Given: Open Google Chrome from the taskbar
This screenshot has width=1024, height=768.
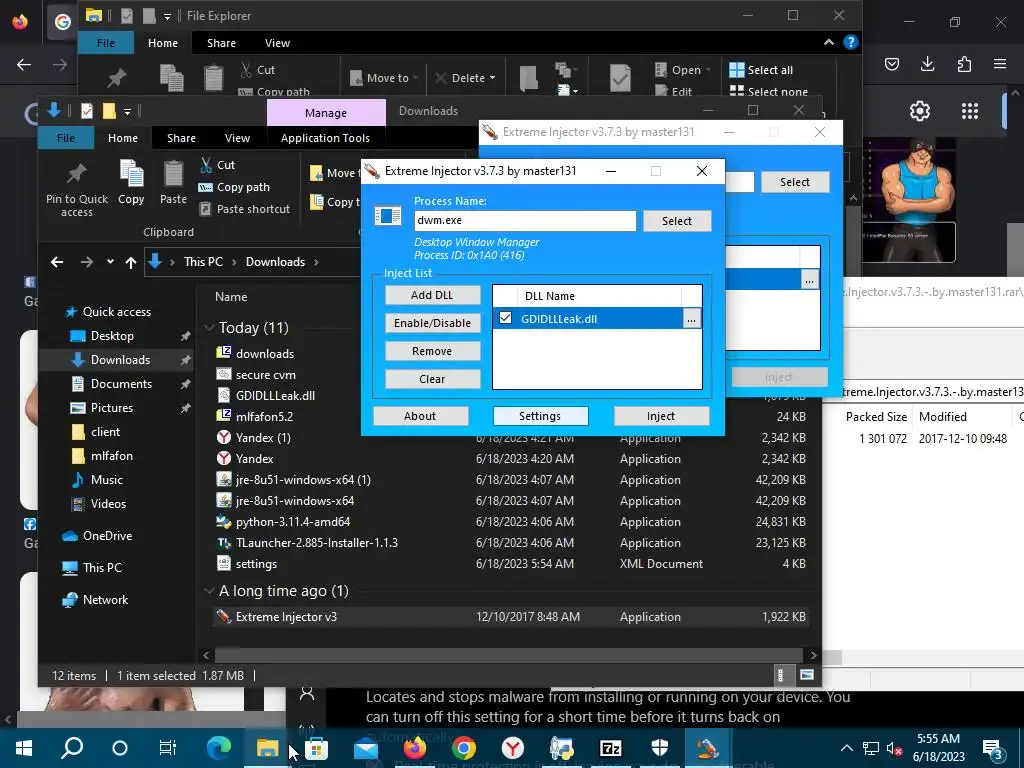Looking at the screenshot, I should tap(464, 748).
